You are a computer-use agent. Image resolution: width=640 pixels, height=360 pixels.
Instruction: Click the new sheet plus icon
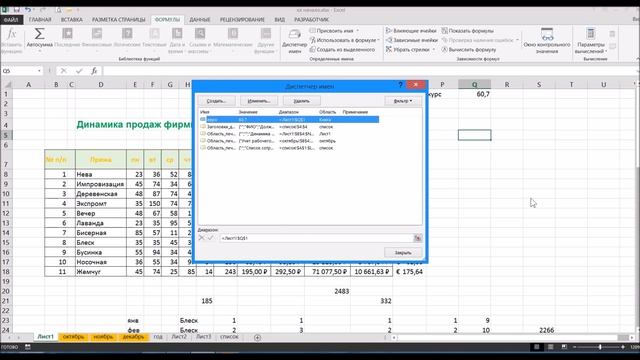click(258, 337)
